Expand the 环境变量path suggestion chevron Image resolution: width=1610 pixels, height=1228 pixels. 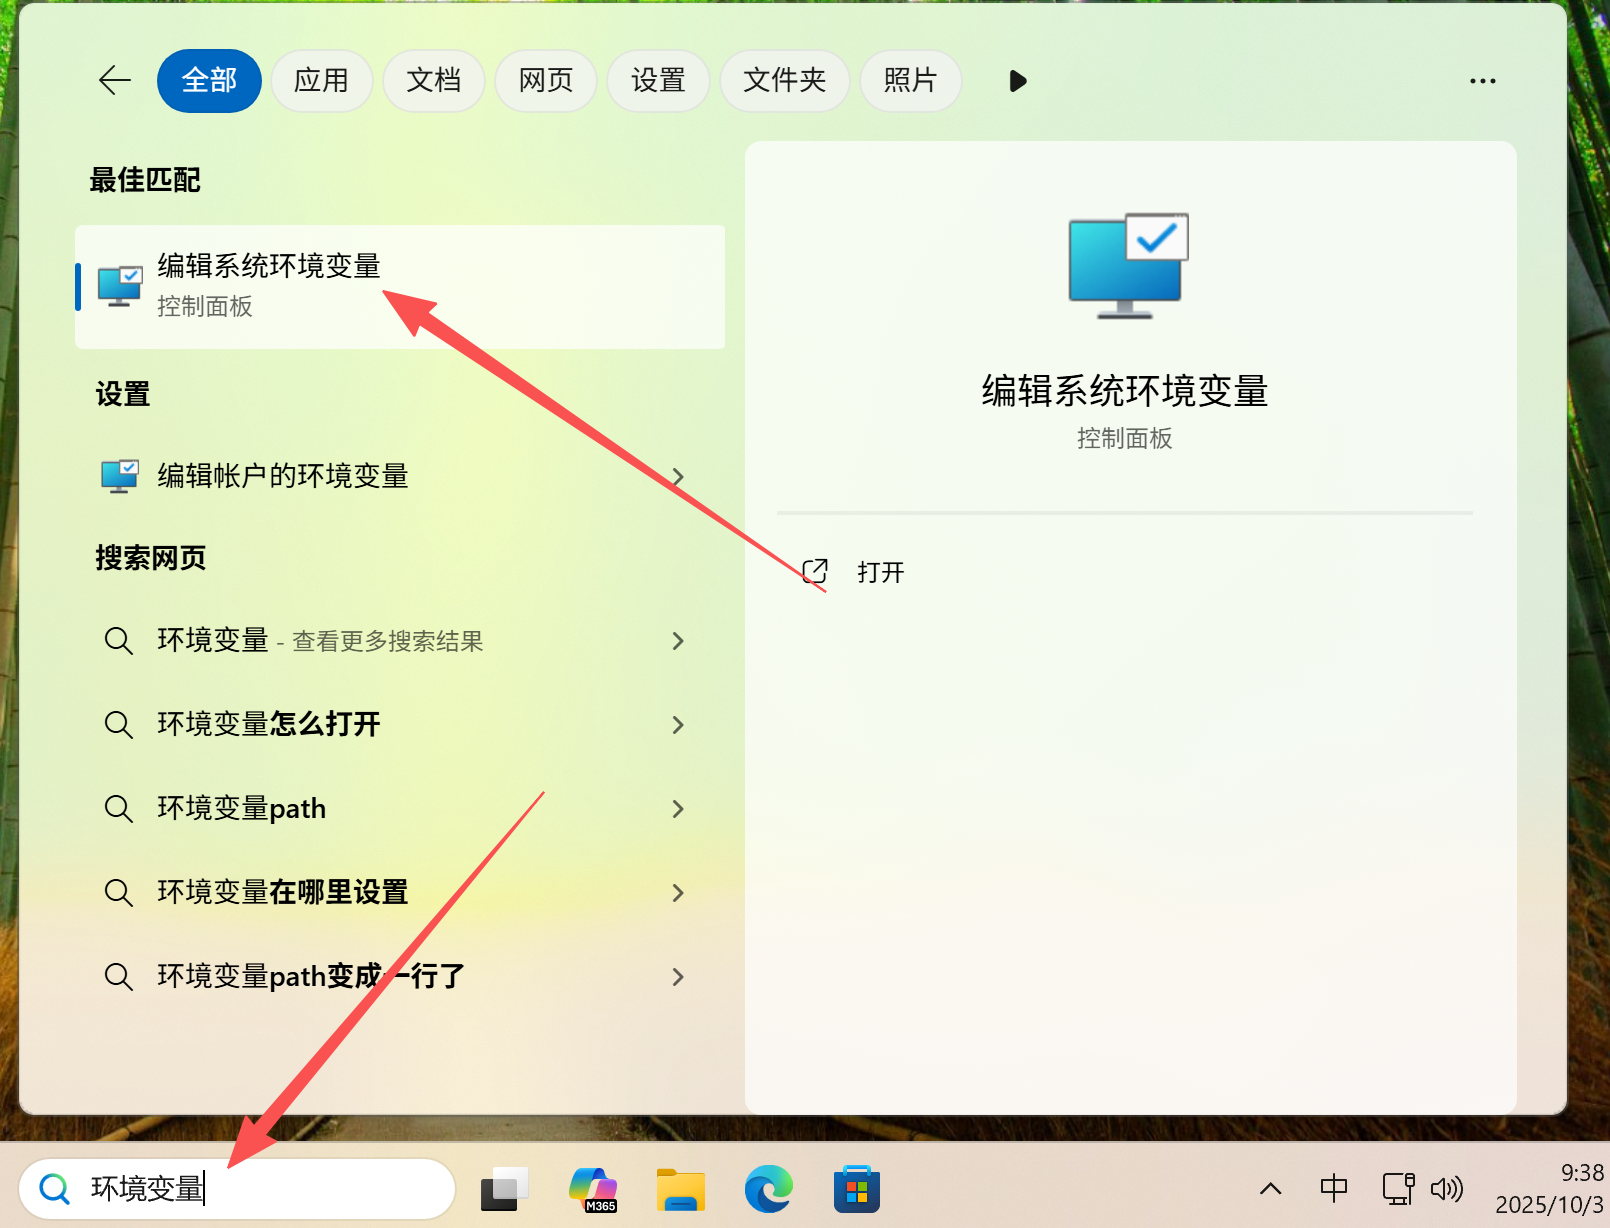tap(678, 809)
